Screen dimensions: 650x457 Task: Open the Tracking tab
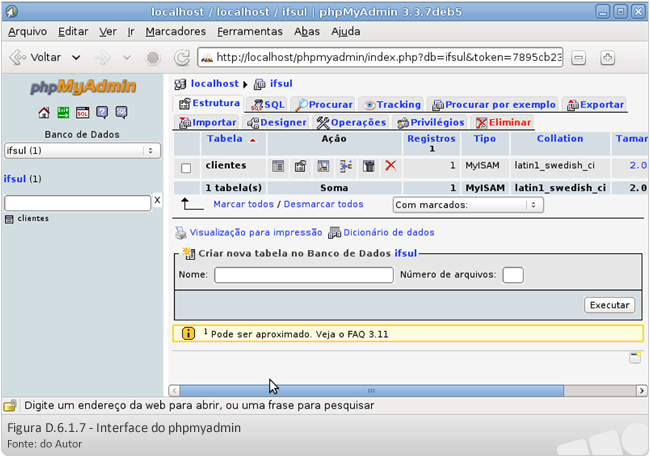click(x=392, y=105)
